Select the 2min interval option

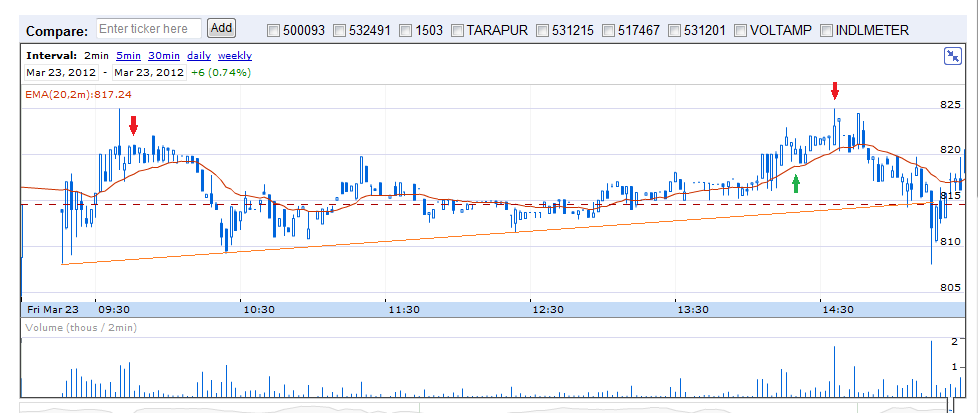tap(95, 56)
